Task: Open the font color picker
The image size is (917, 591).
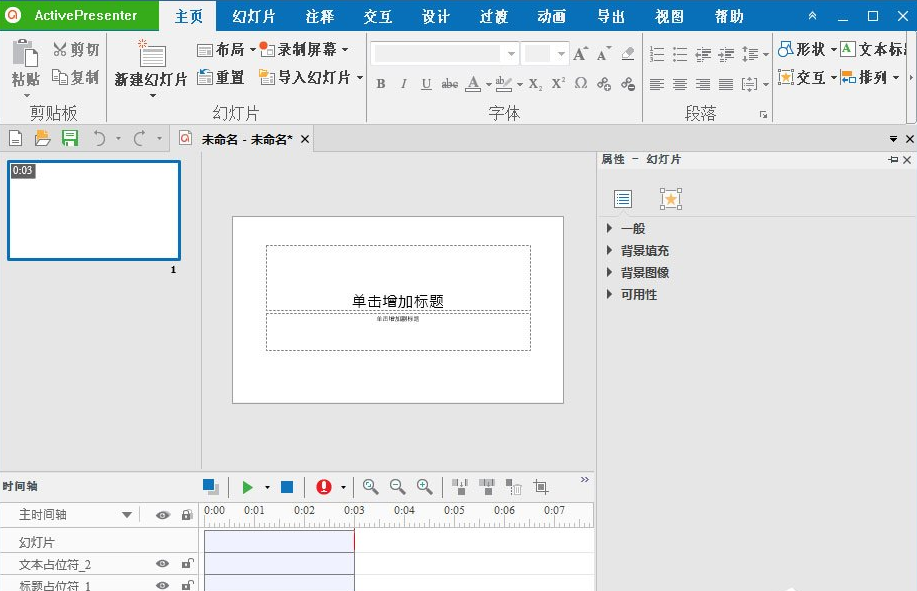Action: coord(473,84)
